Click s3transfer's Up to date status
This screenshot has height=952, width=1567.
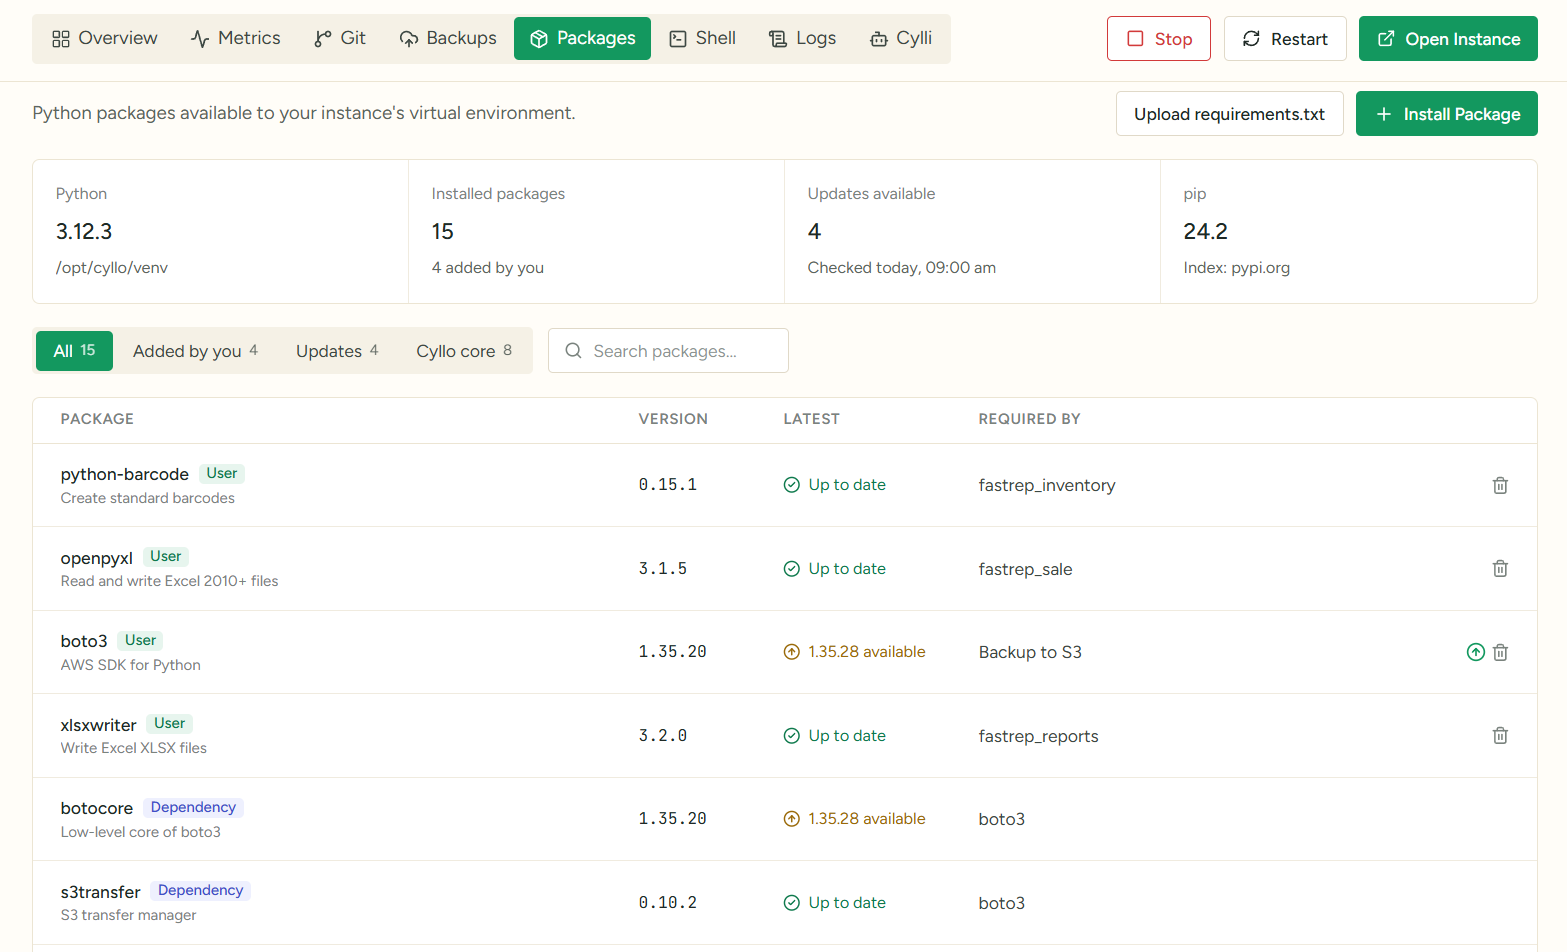coord(835,903)
